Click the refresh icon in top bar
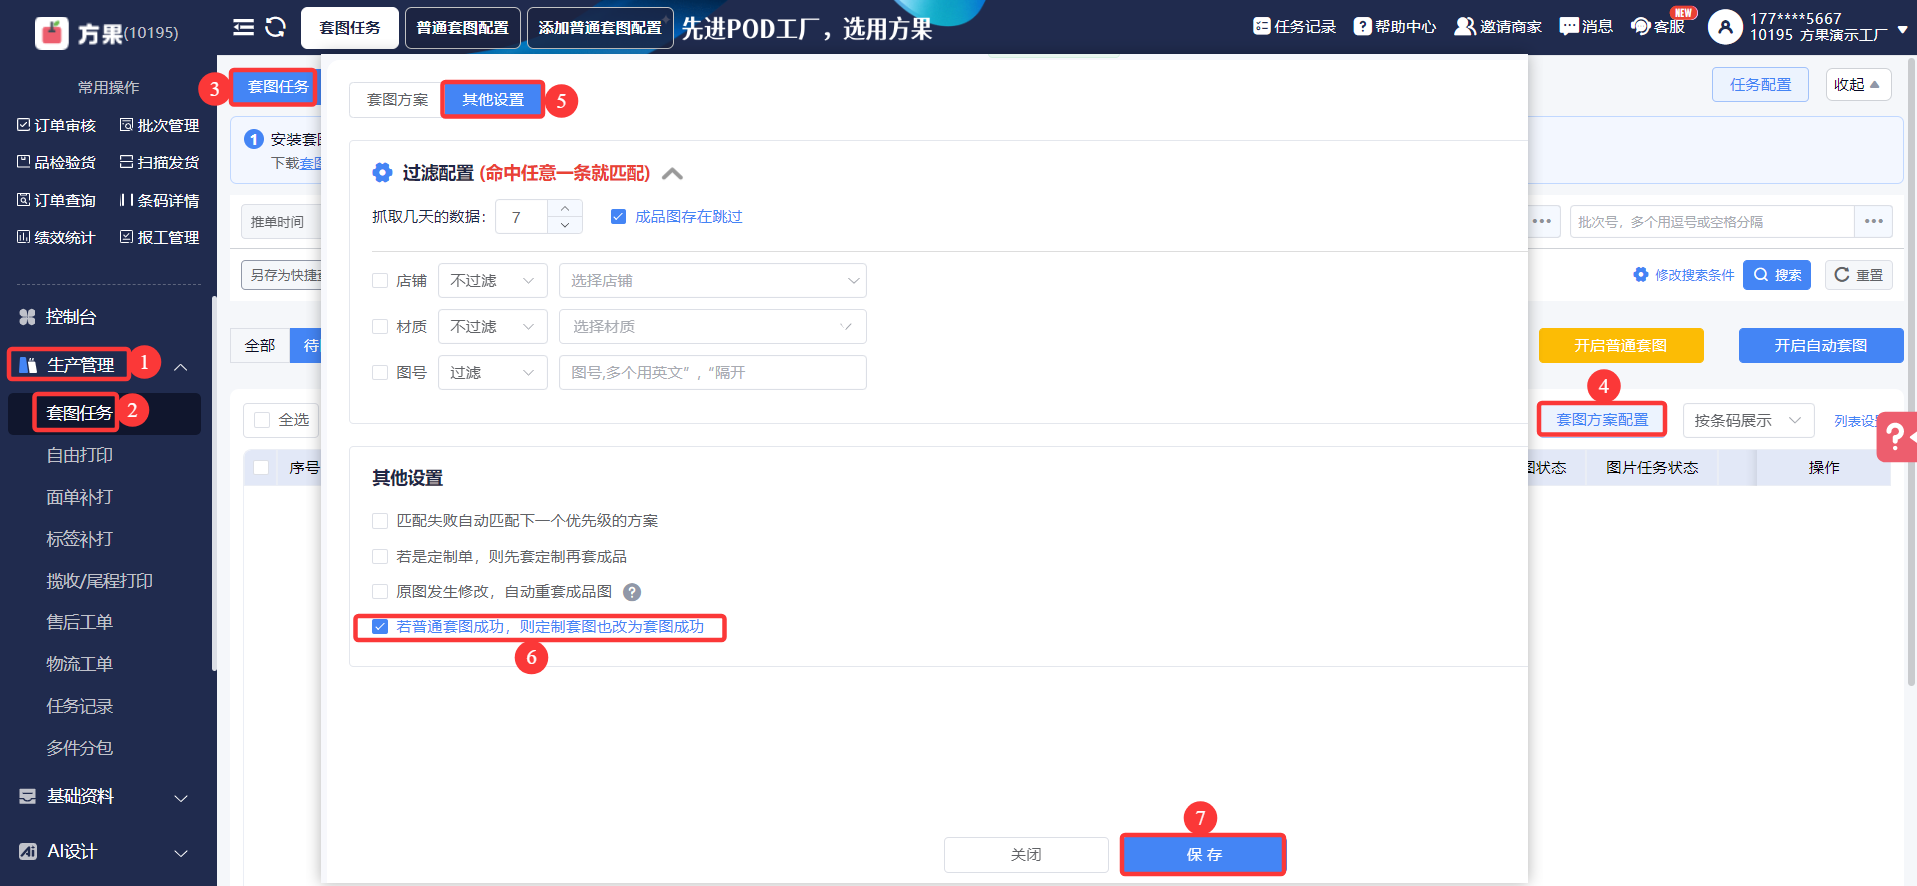This screenshot has width=1917, height=886. (x=275, y=27)
